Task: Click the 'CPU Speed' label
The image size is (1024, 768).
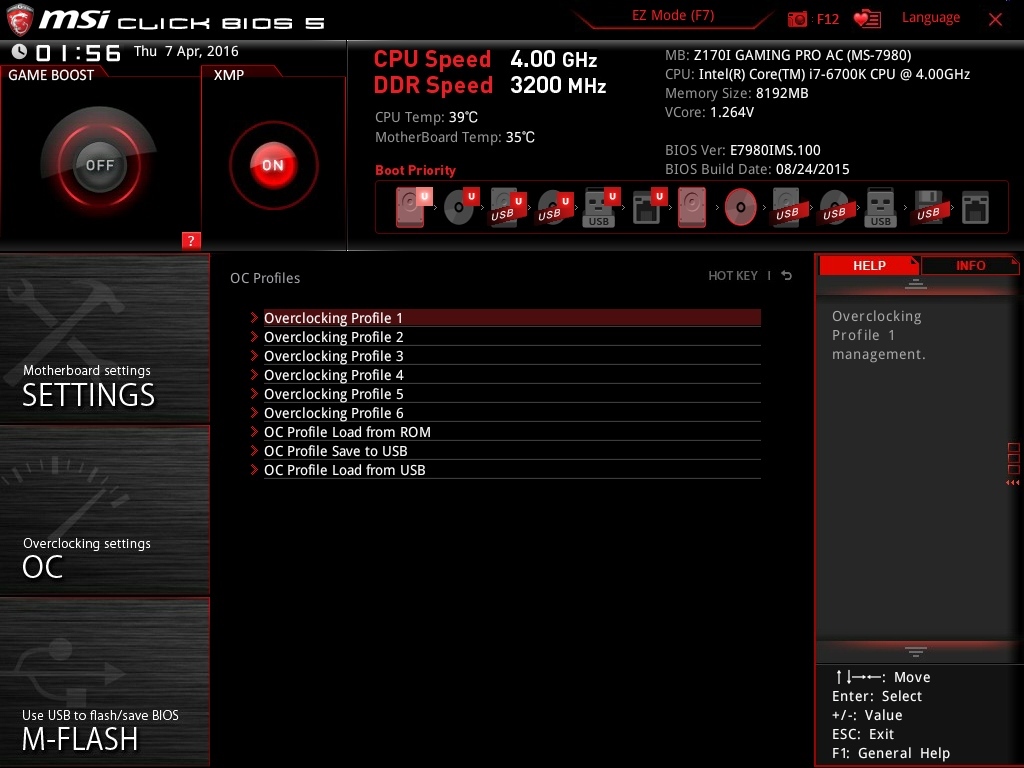Action: [x=432, y=59]
